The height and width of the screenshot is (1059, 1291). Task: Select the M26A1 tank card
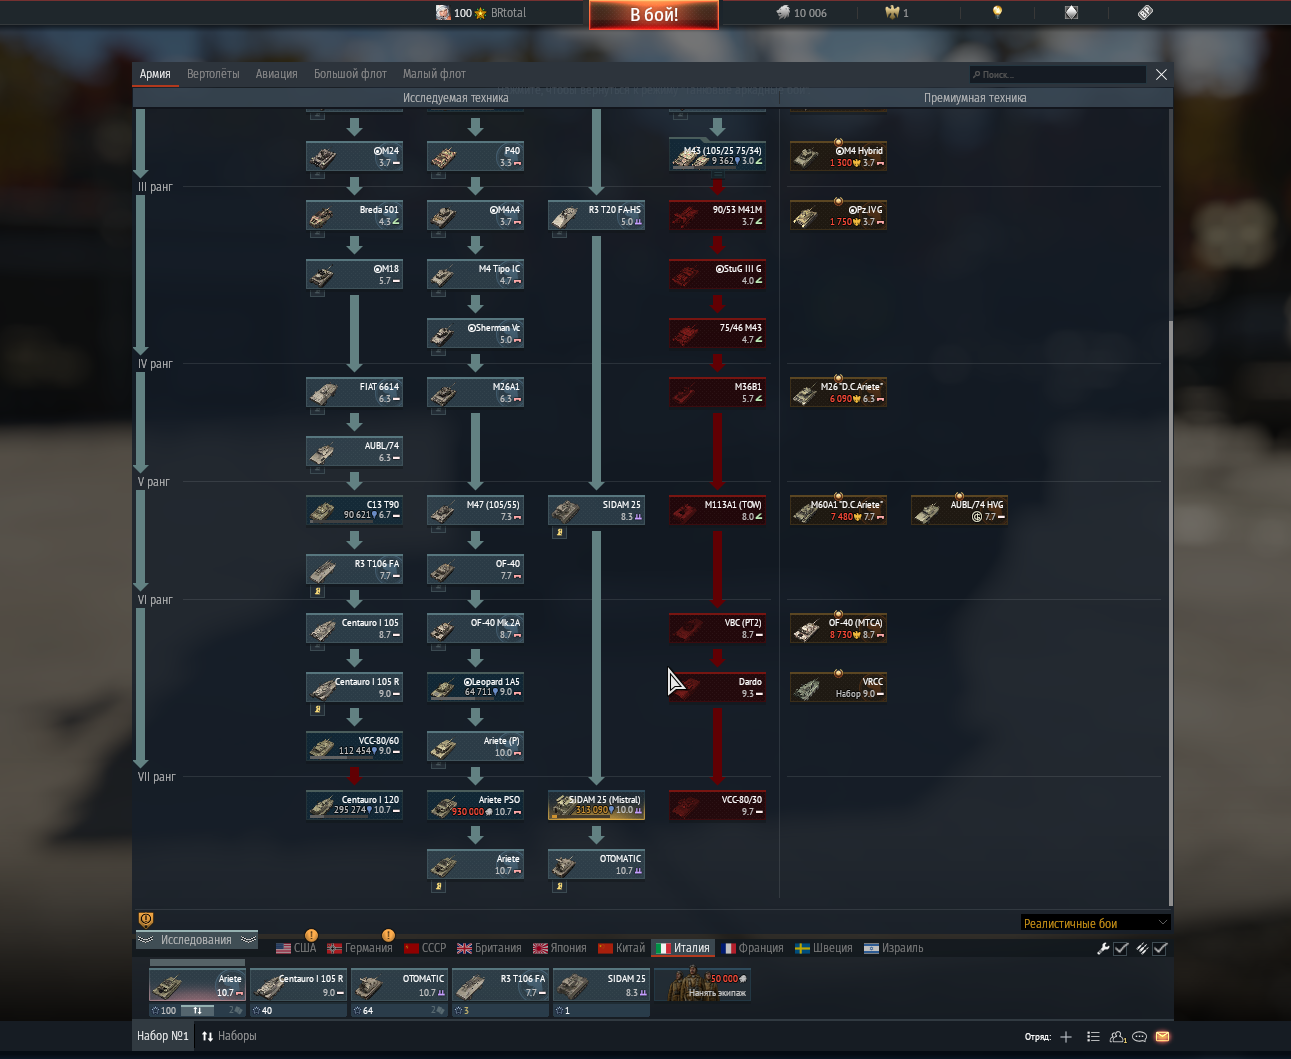475,392
